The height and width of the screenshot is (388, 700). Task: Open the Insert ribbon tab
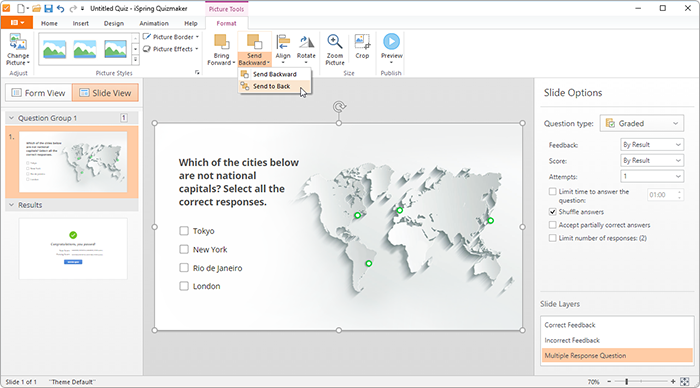coord(81,23)
